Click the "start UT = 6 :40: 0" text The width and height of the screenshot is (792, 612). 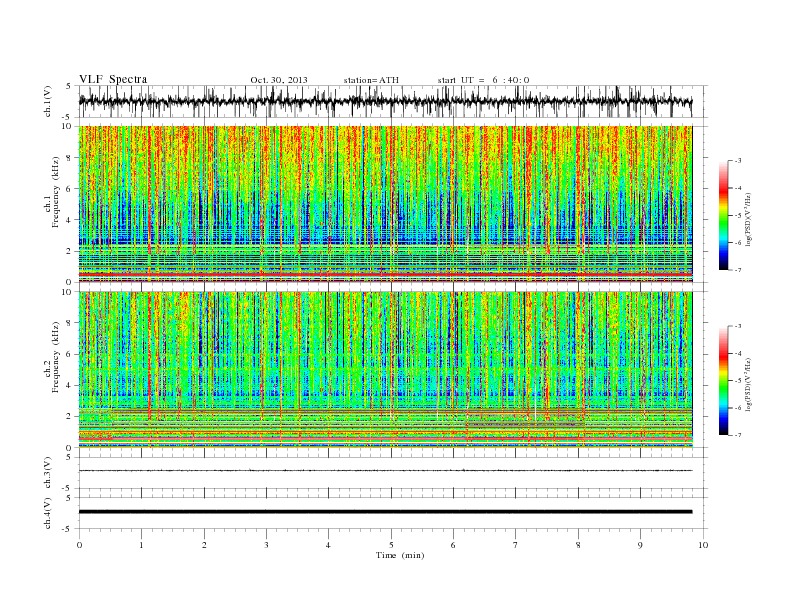pyautogui.click(x=483, y=80)
